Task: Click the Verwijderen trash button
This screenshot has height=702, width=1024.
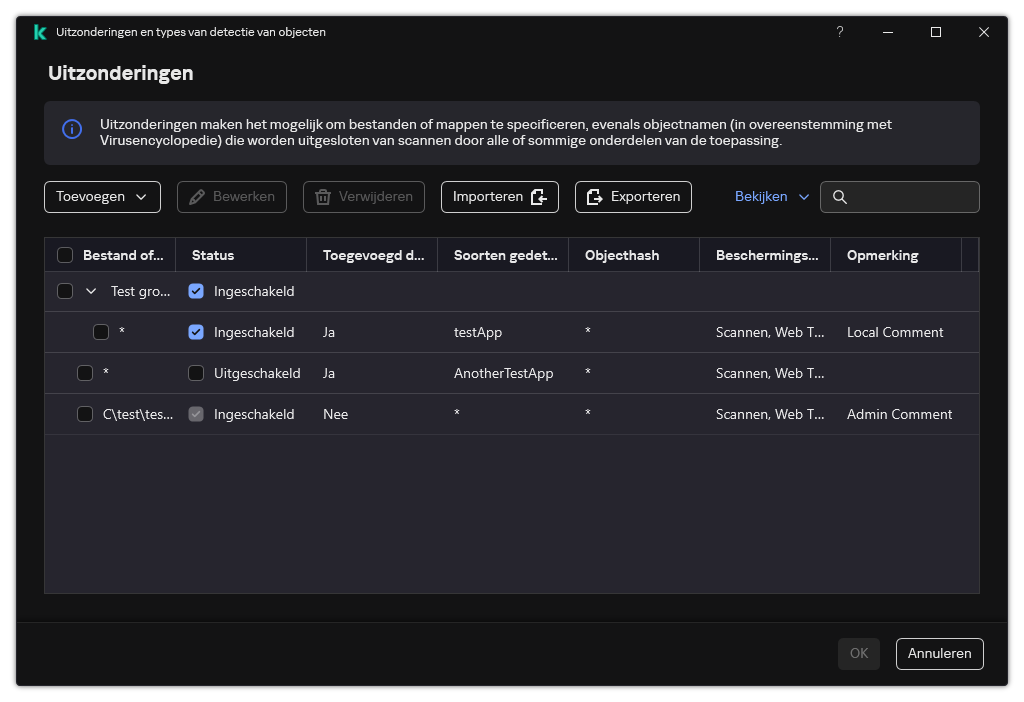Action: coord(364,197)
